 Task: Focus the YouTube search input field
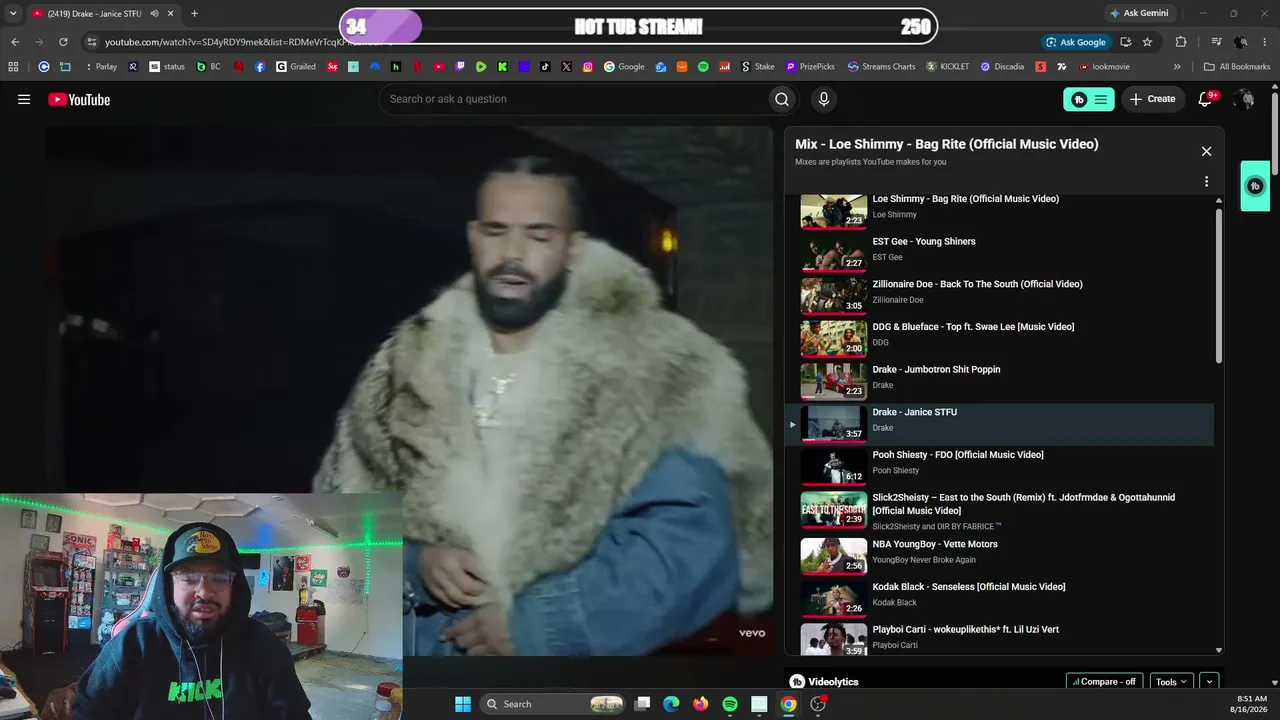[572, 99]
